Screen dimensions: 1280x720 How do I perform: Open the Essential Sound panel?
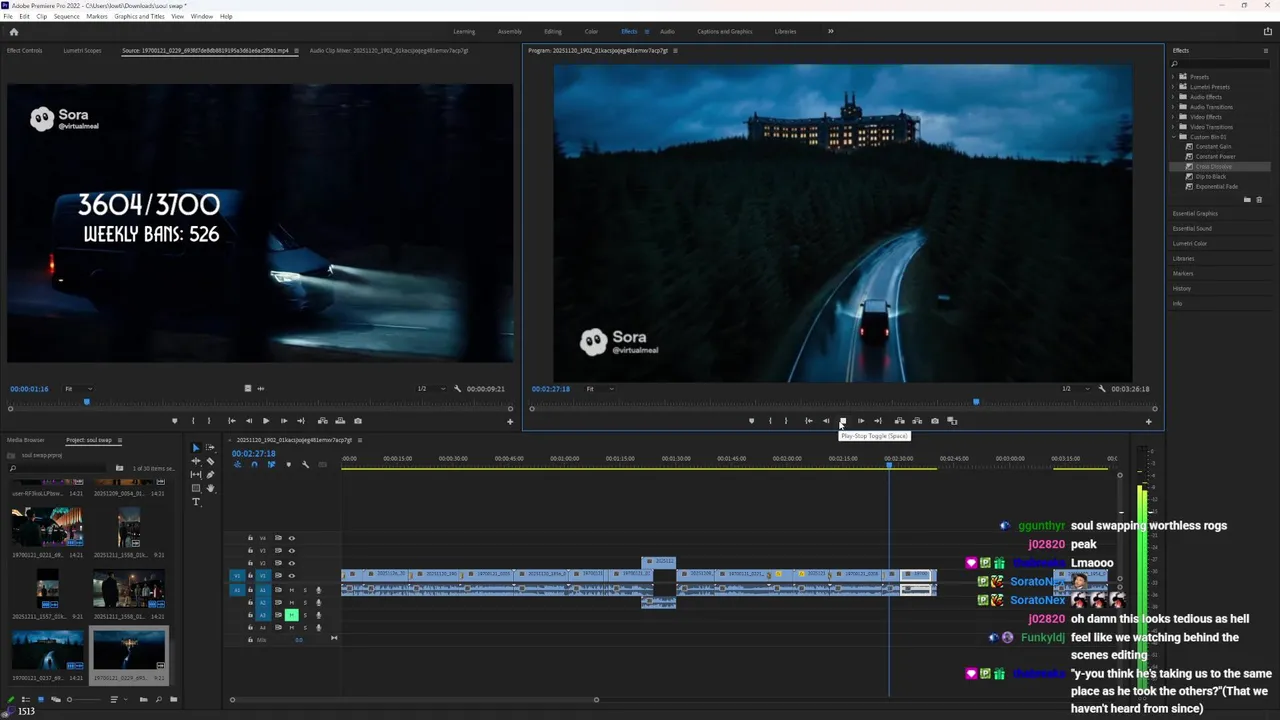[x=1192, y=228]
